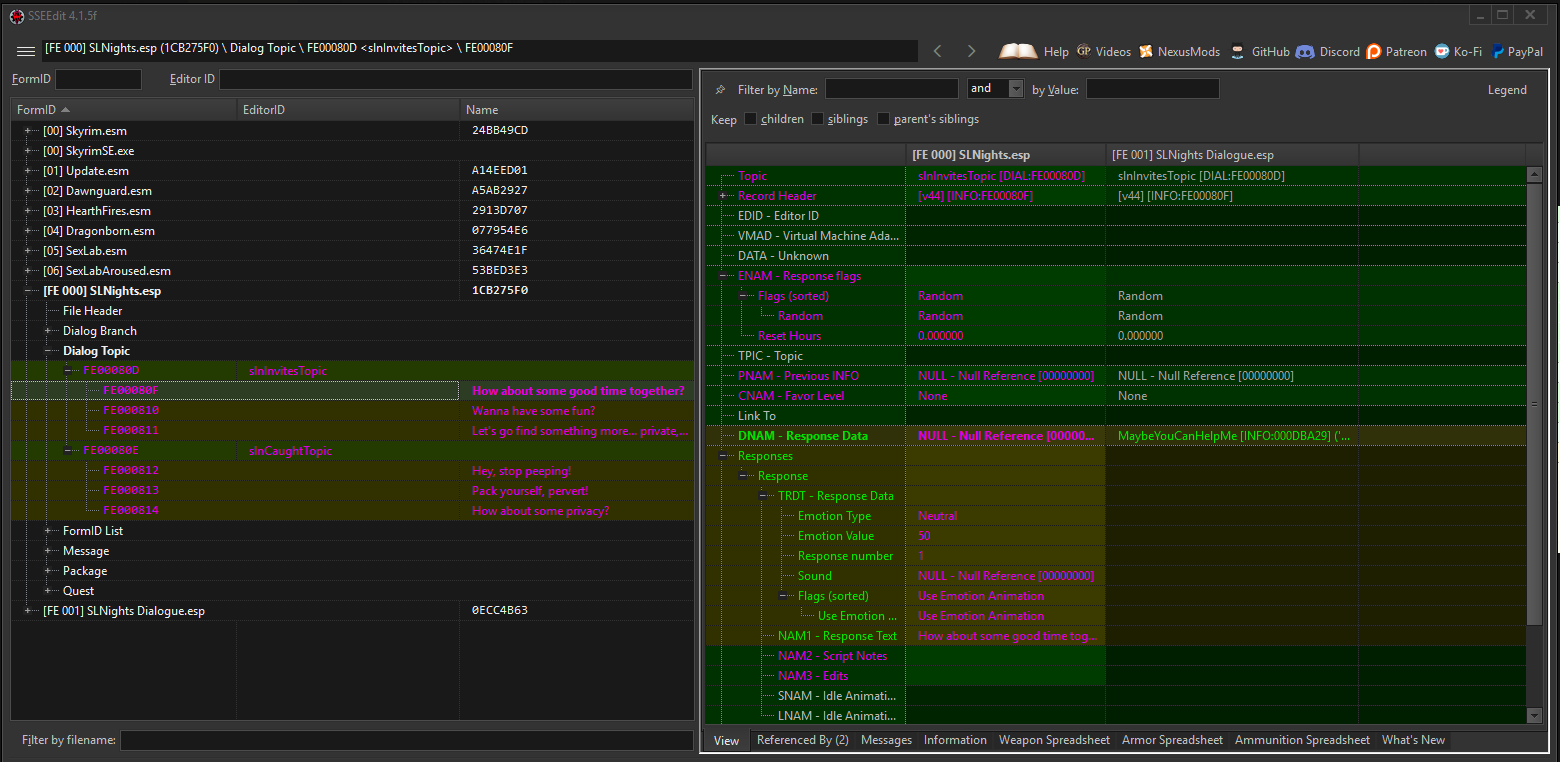Expand the SexLab.esm node
The height and width of the screenshot is (762, 1560).
click(30, 251)
